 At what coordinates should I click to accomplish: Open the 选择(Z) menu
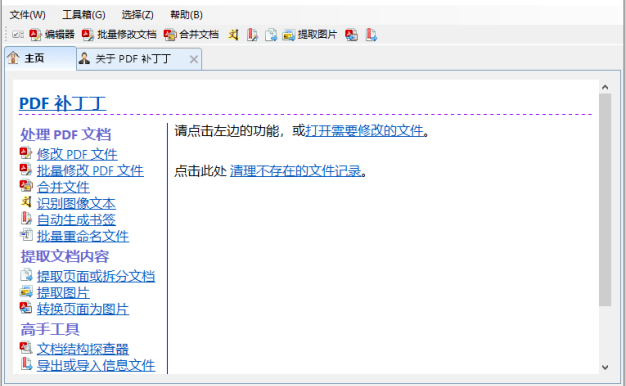click(137, 15)
